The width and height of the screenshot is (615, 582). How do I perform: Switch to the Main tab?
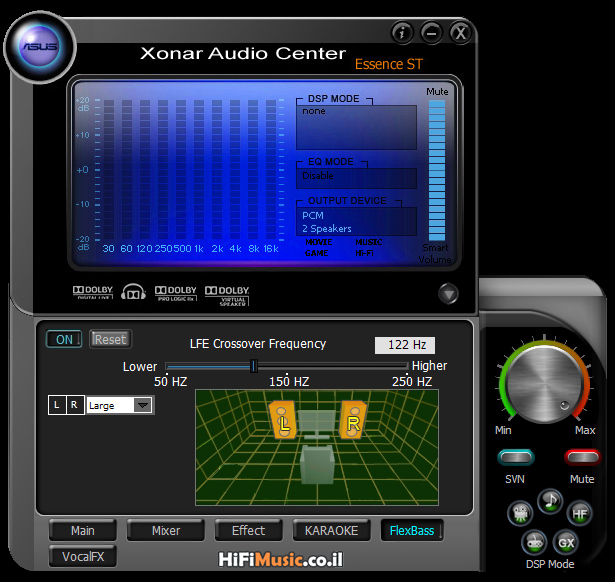point(83,531)
